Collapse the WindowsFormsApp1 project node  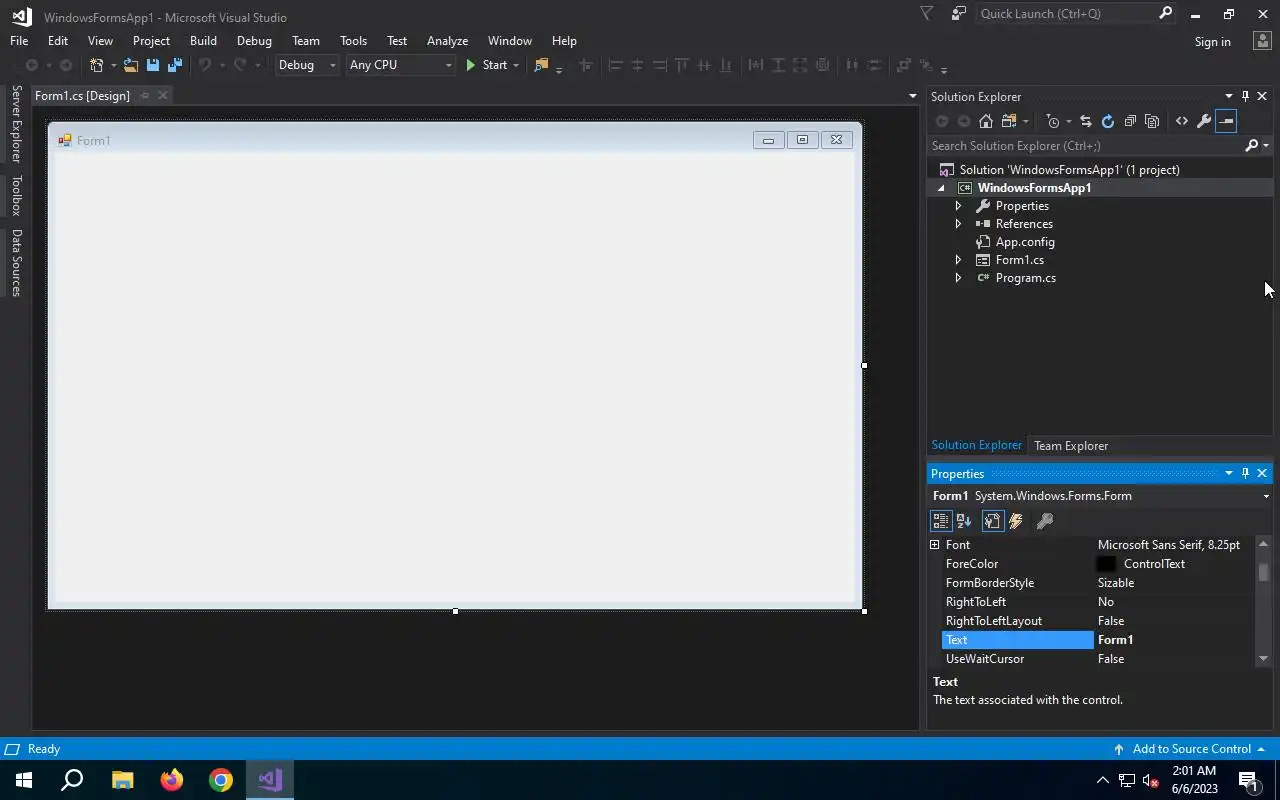(x=941, y=188)
